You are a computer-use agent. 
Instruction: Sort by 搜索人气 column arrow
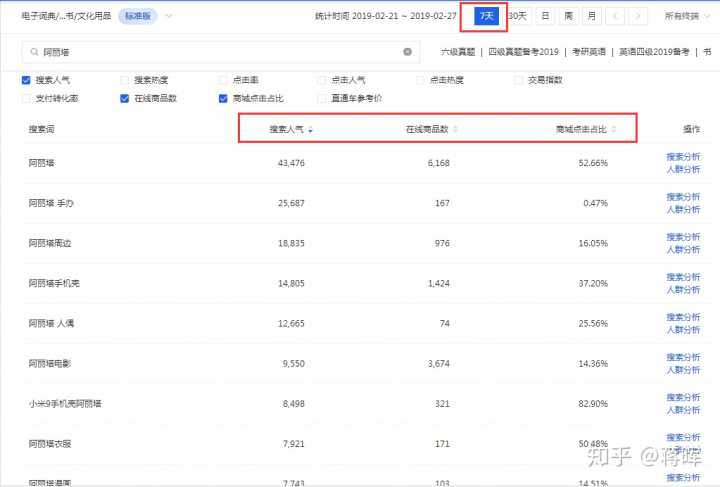[310, 130]
